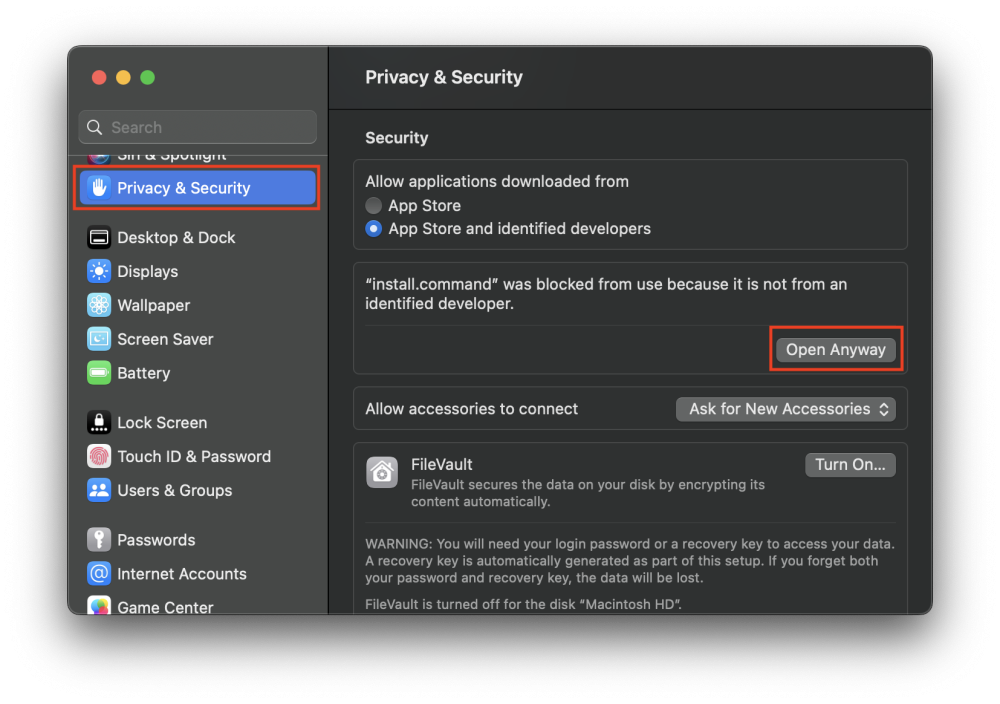Open Touch ID fingerprint icon
1000x704 pixels.
pyautogui.click(x=99, y=457)
